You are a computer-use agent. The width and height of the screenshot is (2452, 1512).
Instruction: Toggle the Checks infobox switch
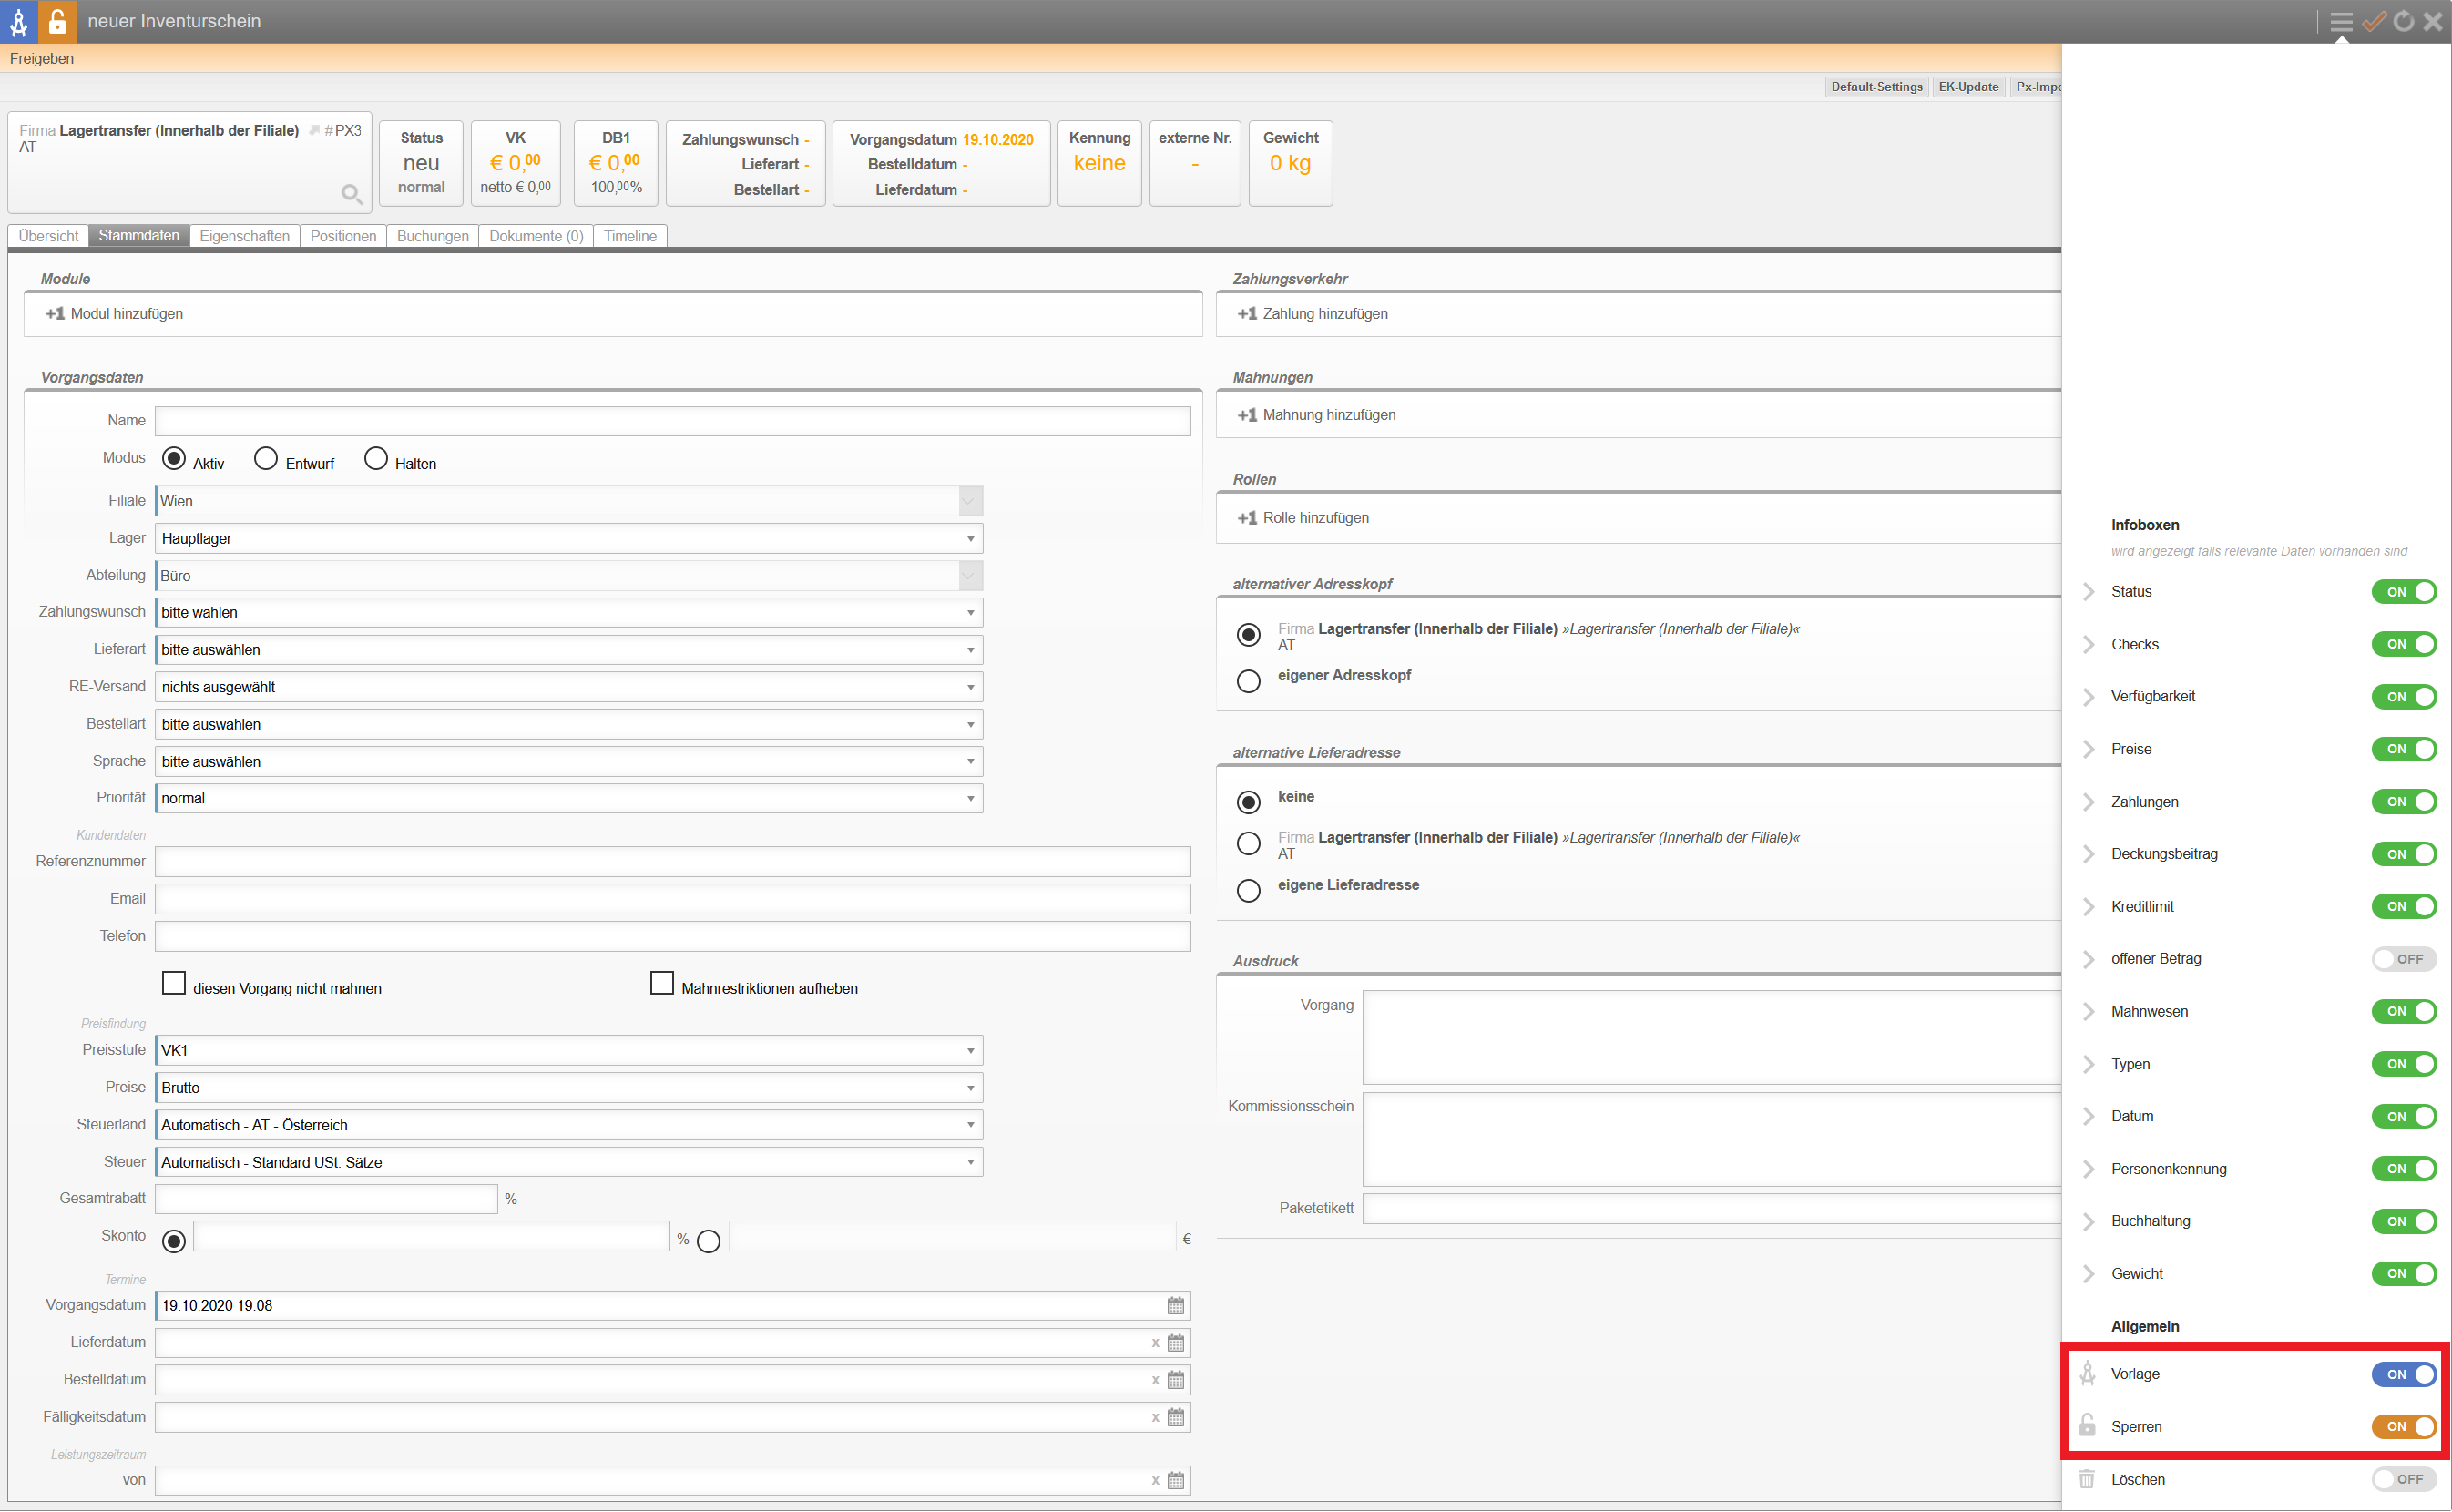click(2404, 644)
